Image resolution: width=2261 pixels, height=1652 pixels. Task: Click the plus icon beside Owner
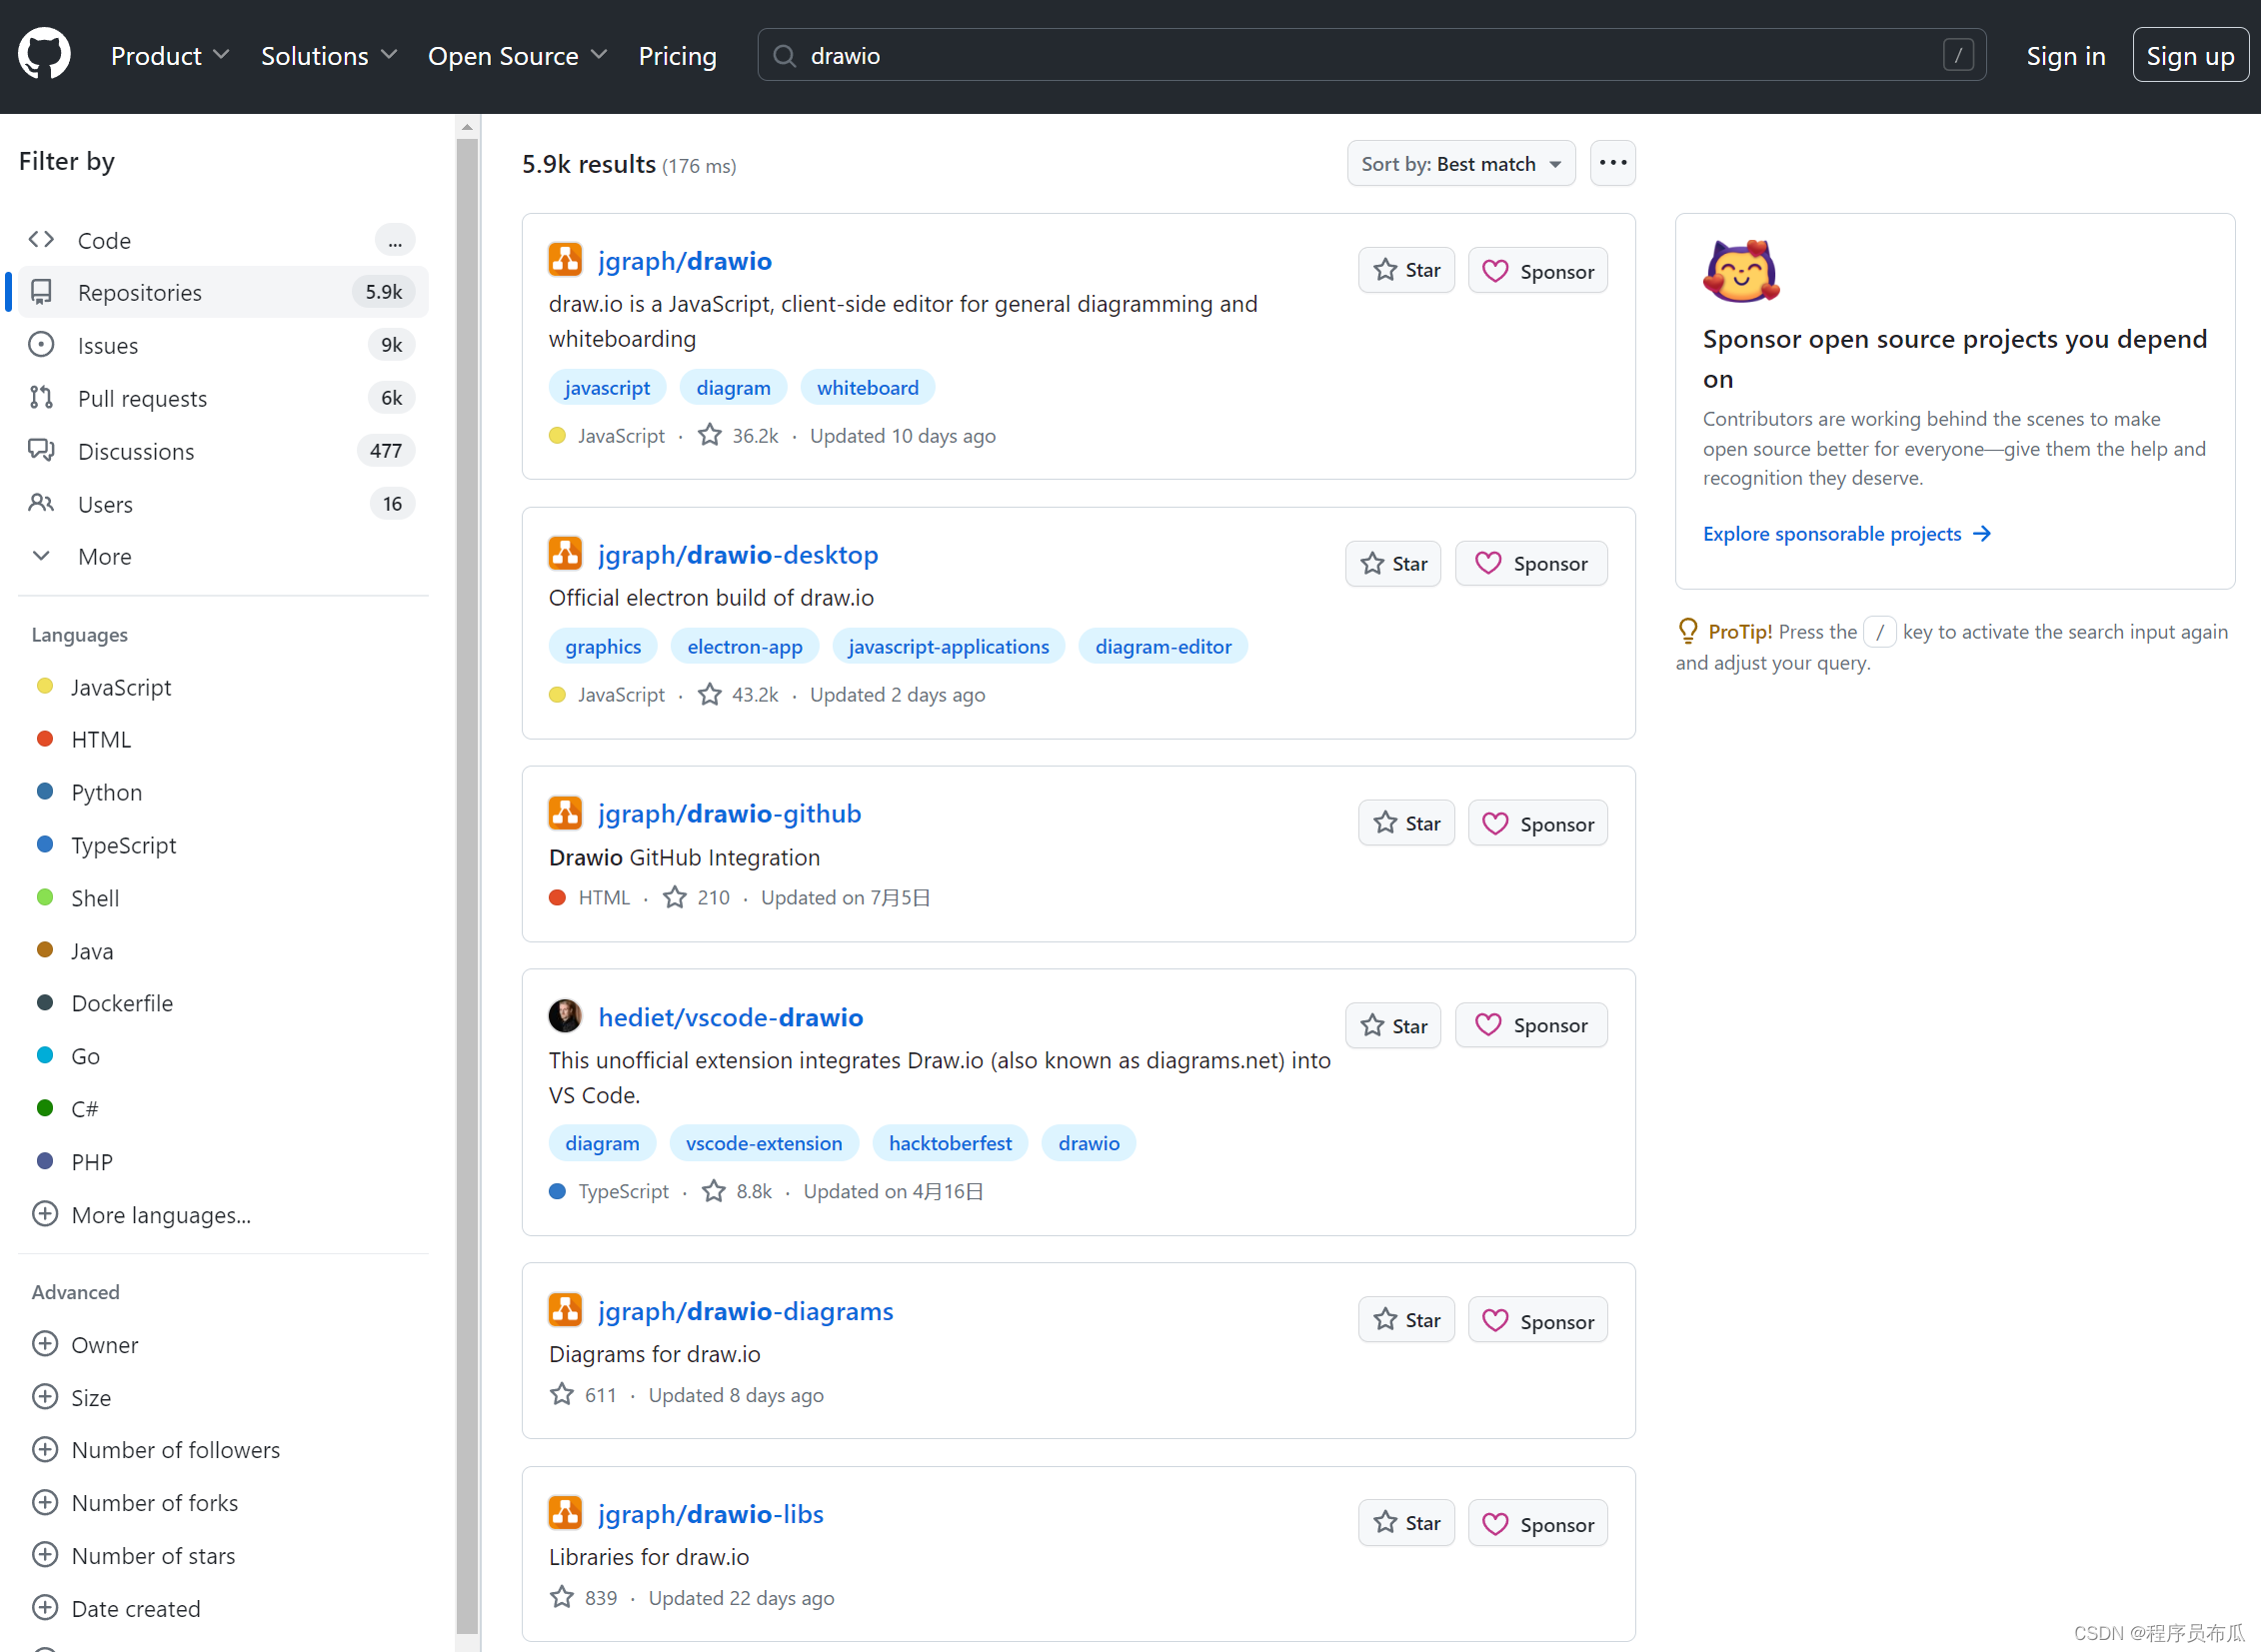pyautogui.click(x=45, y=1344)
